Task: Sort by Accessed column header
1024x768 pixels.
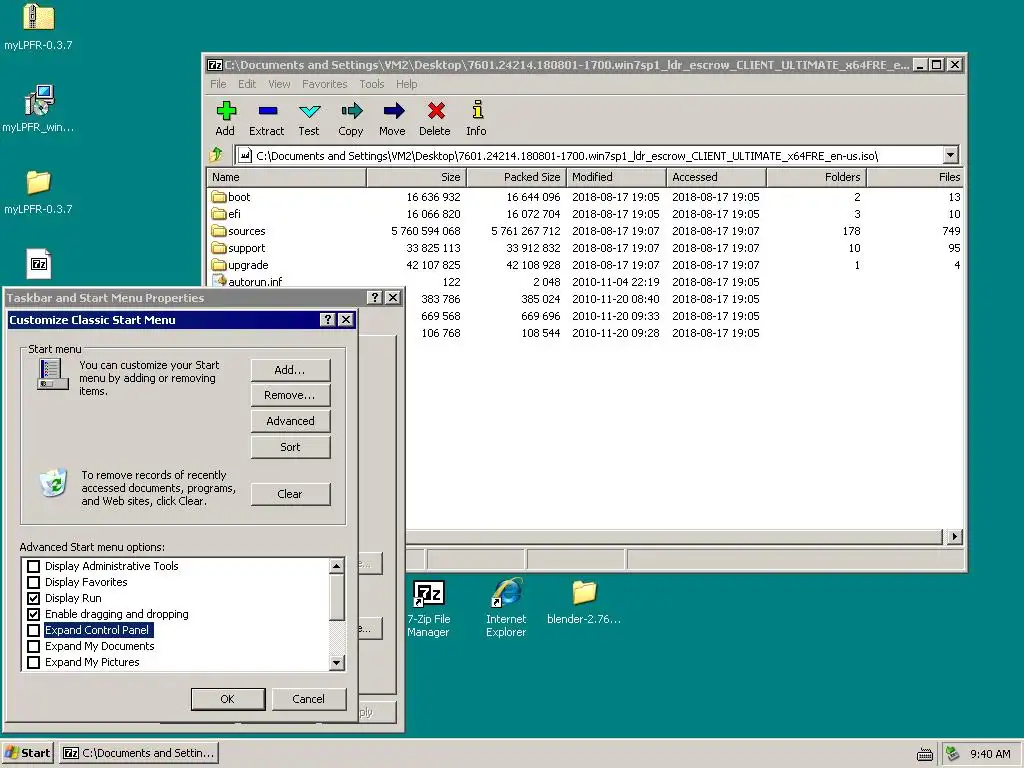Action: 716,177
